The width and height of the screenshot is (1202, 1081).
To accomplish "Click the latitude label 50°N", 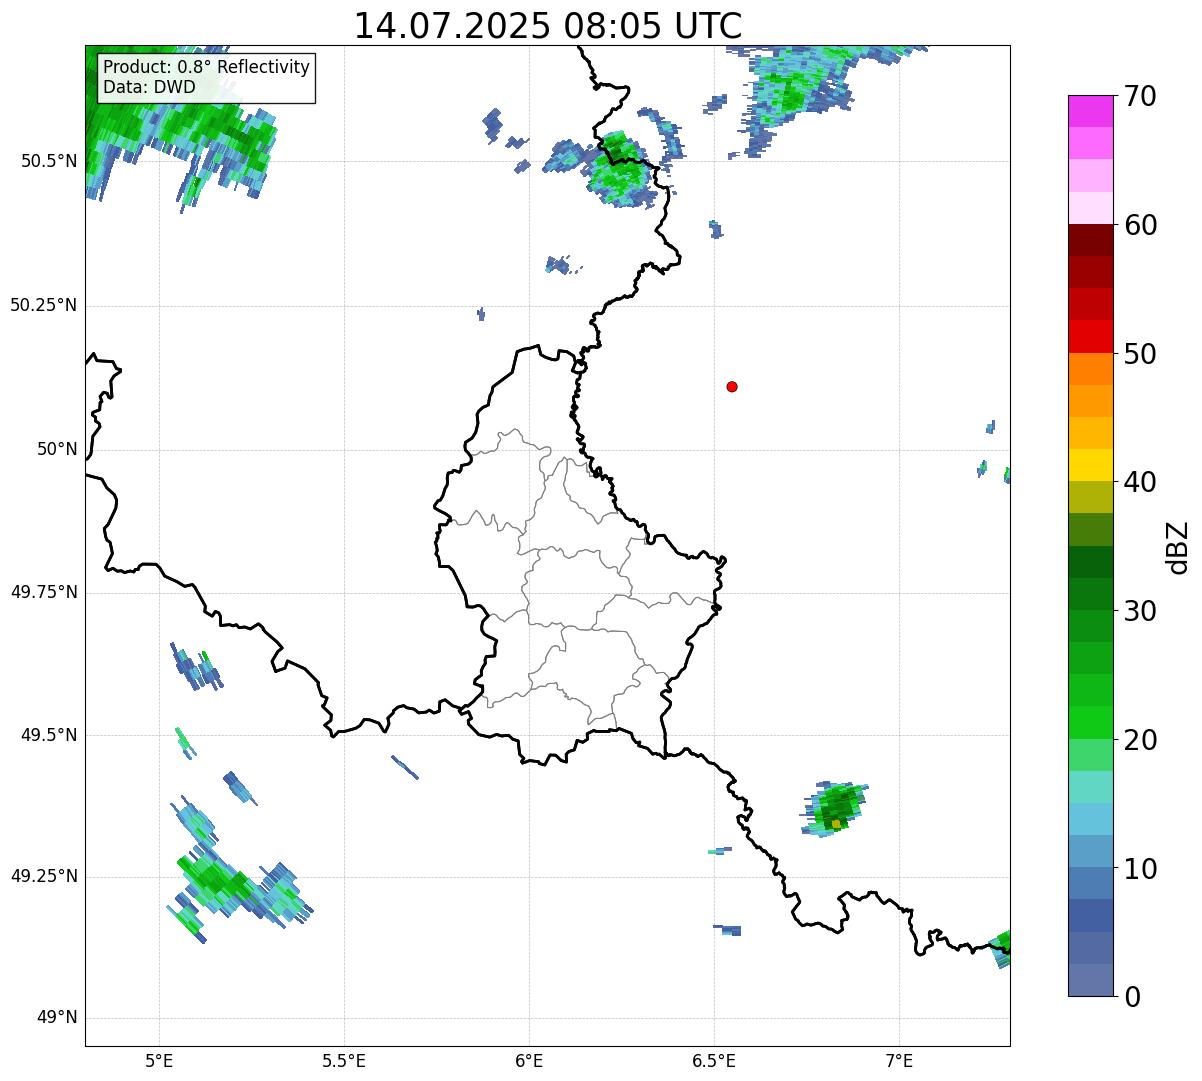I will click(x=57, y=449).
